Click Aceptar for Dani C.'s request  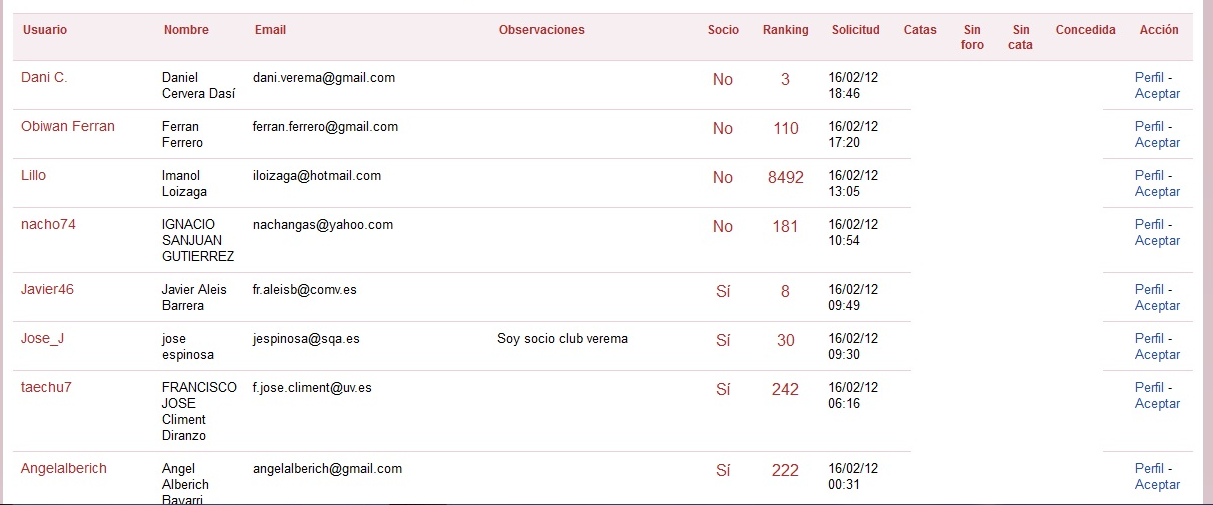click(1157, 93)
